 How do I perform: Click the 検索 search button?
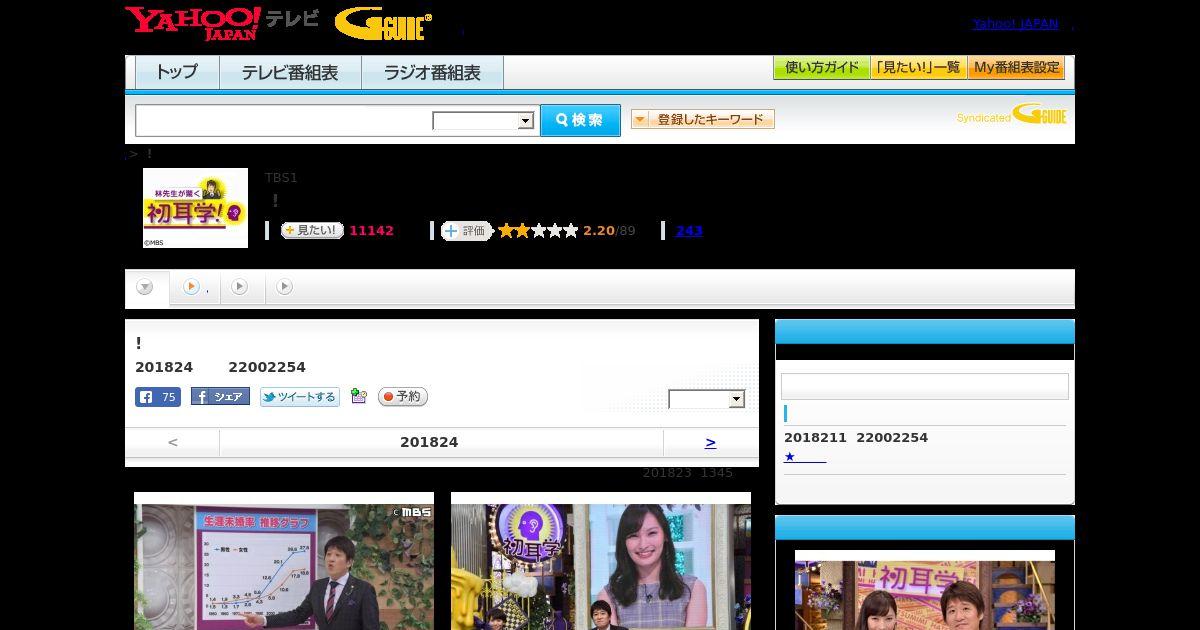click(x=580, y=120)
